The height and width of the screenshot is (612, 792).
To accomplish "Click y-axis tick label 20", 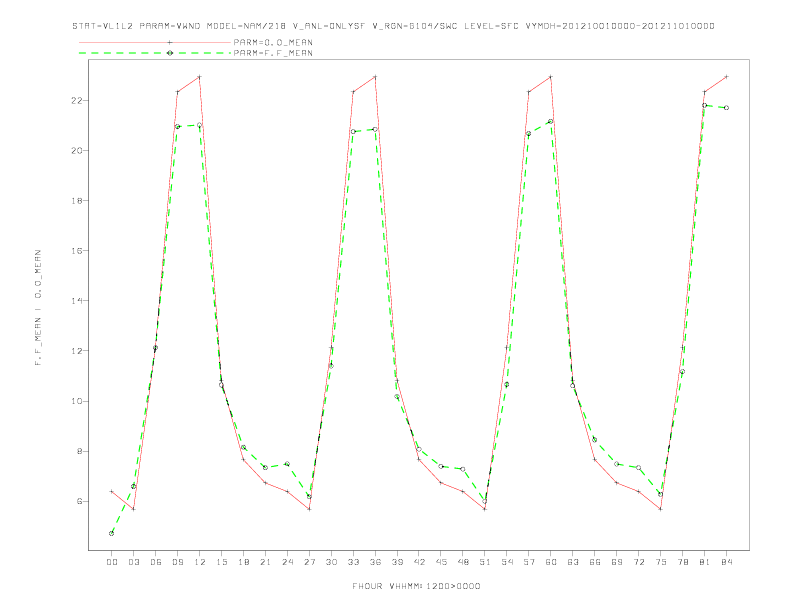I will pyautogui.click(x=78, y=150).
